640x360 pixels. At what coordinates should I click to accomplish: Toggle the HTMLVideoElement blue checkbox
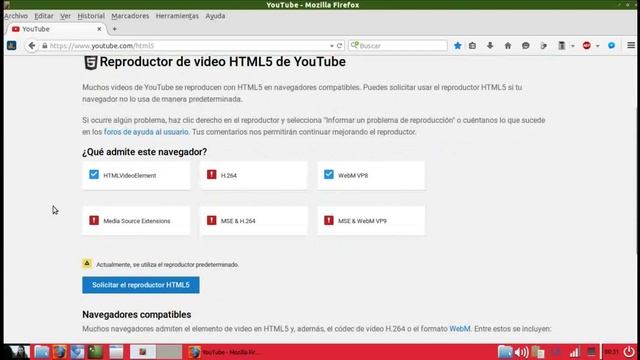click(94, 175)
